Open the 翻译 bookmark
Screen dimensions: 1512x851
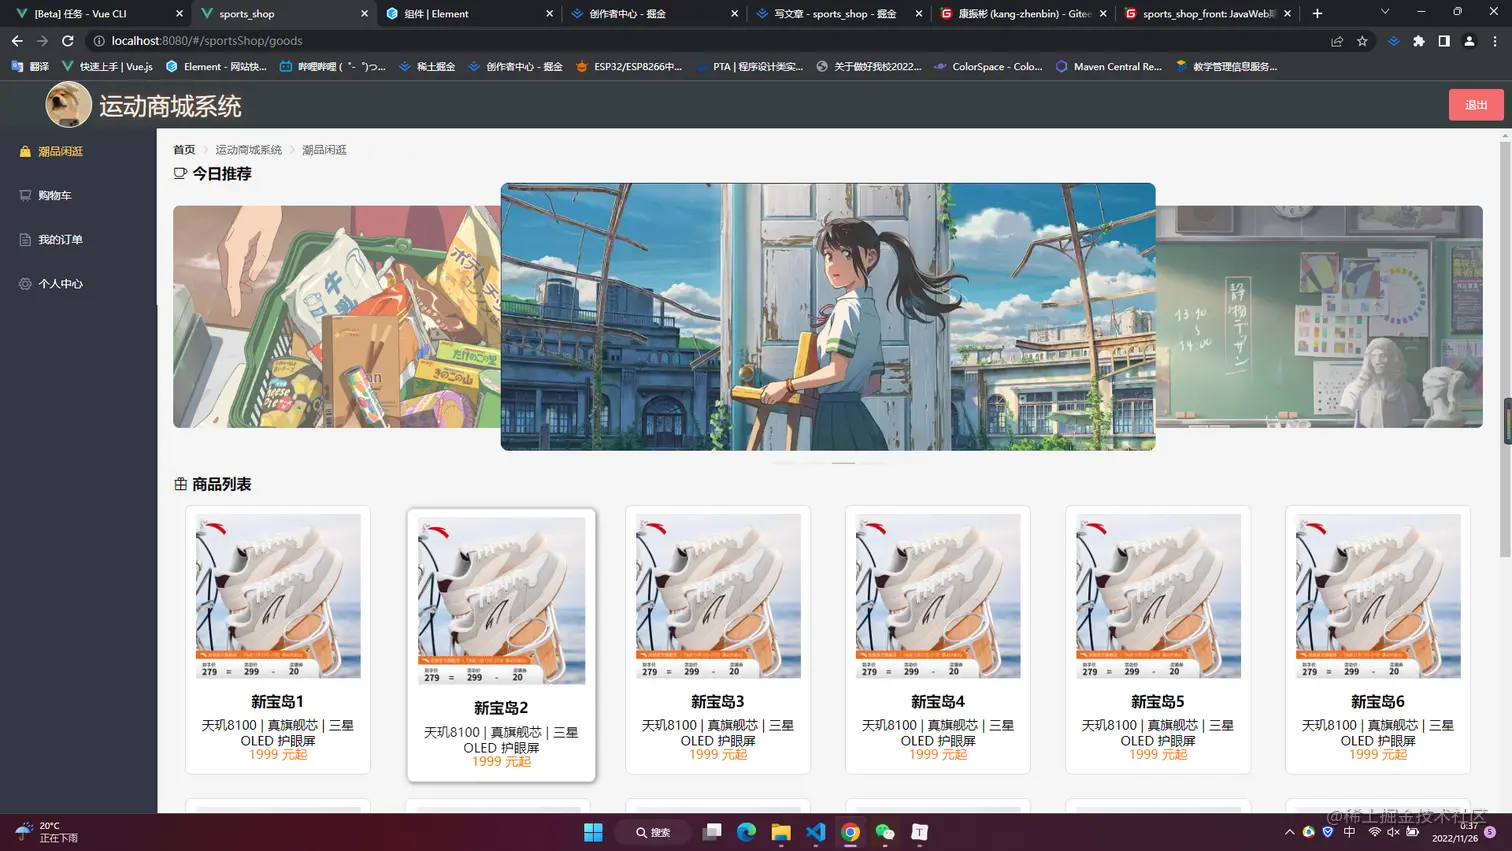[x=30, y=67]
